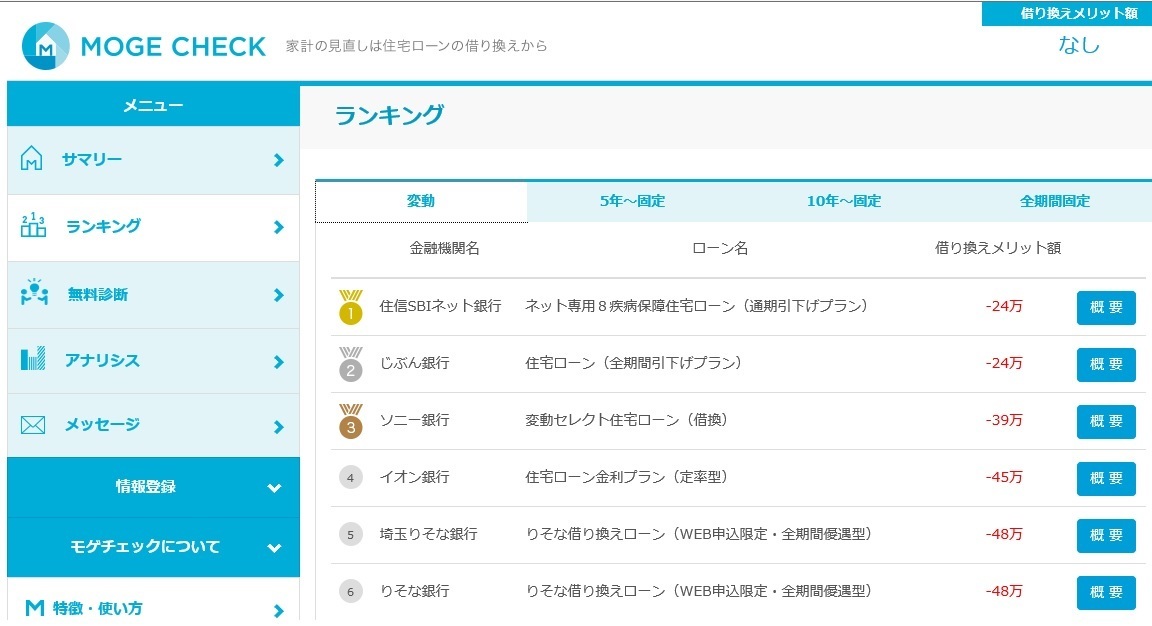This screenshot has width=1152, height=626.
Task: Click the なし value under 借り換えメリット額
Action: [x=1079, y=45]
